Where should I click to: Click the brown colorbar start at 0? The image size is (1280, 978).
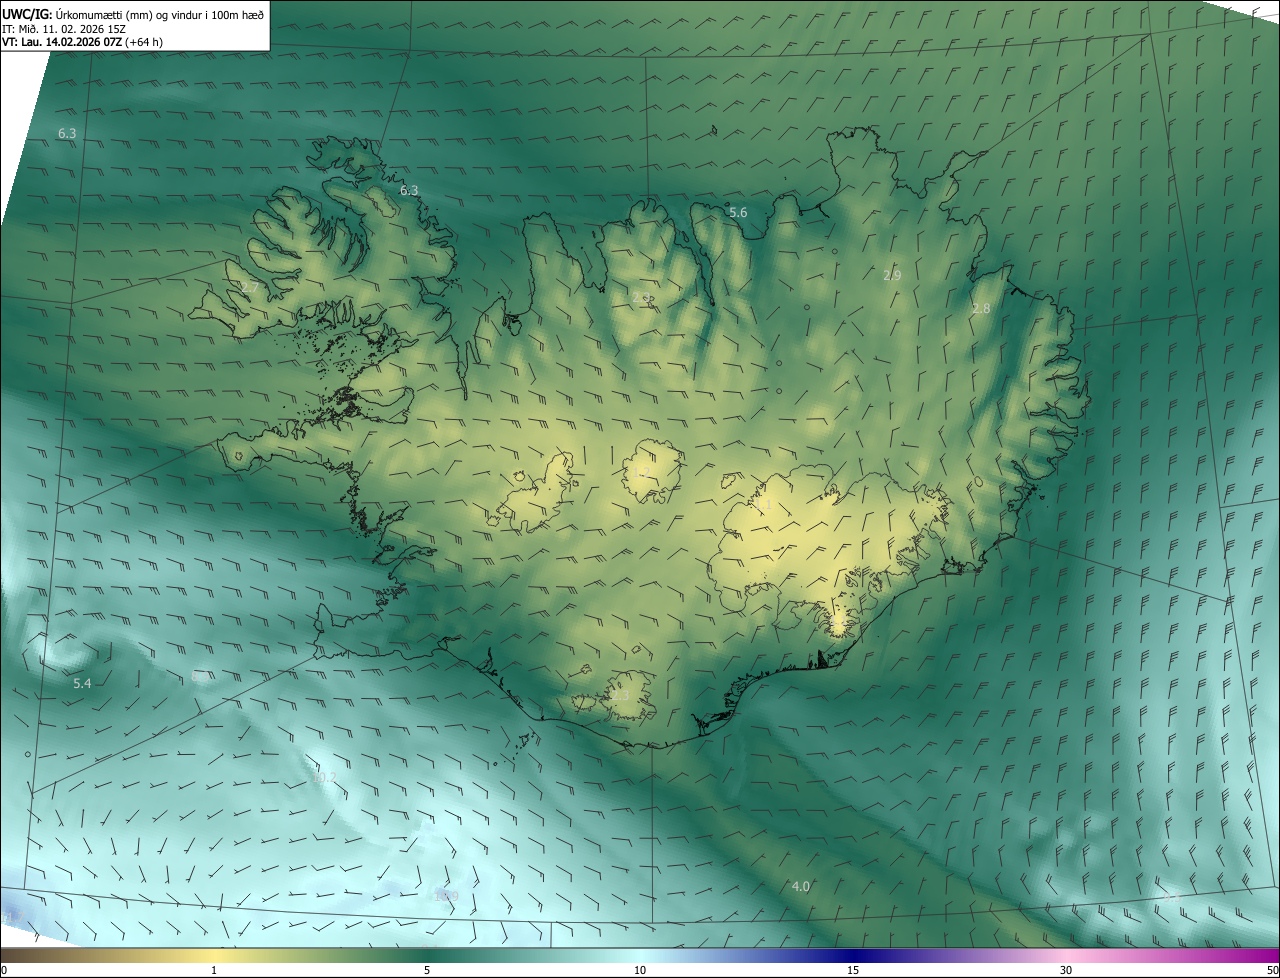12,956
